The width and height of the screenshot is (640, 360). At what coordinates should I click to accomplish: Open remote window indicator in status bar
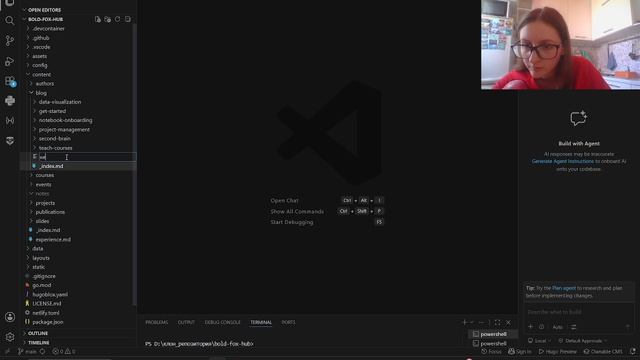tap(7, 351)
